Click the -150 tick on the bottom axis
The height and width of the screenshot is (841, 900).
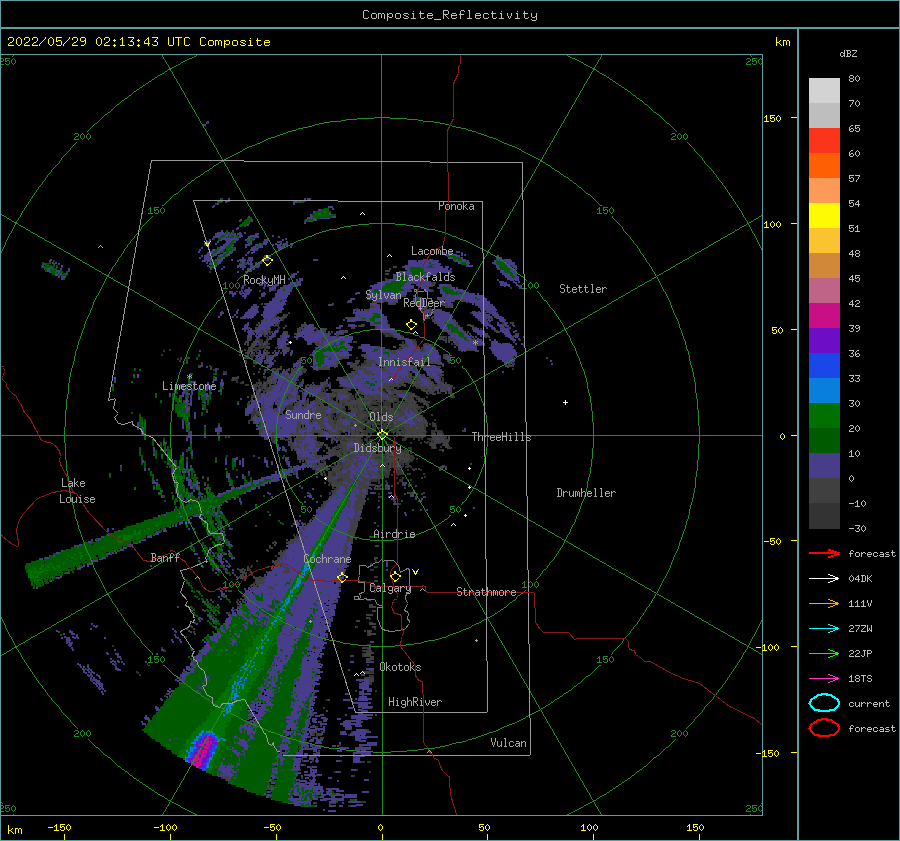[59, 828]
